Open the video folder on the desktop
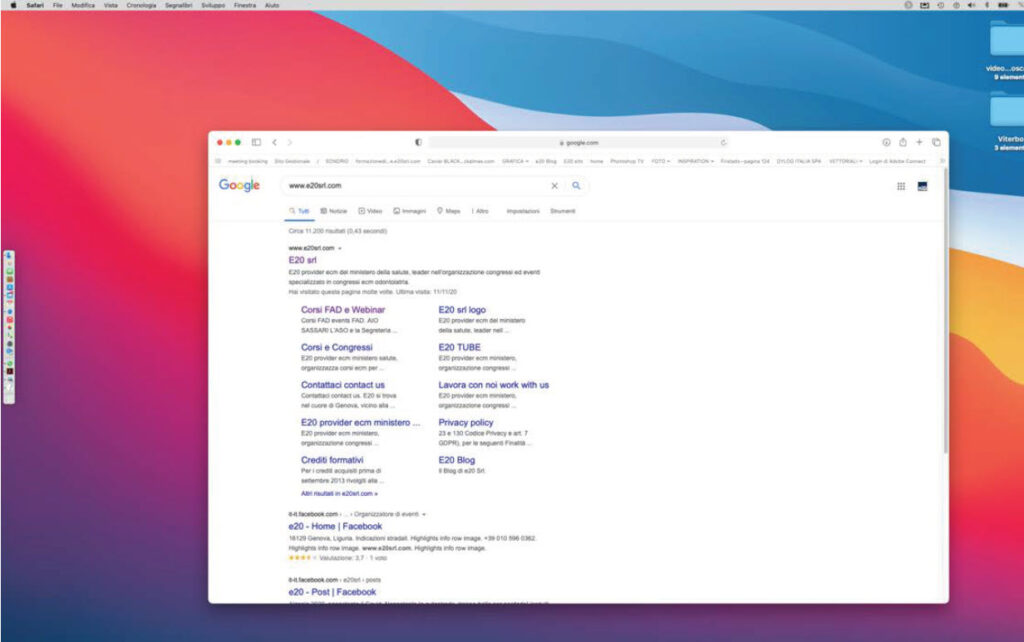Viewport: 1024px width, 642px height. click(1006, 38)
